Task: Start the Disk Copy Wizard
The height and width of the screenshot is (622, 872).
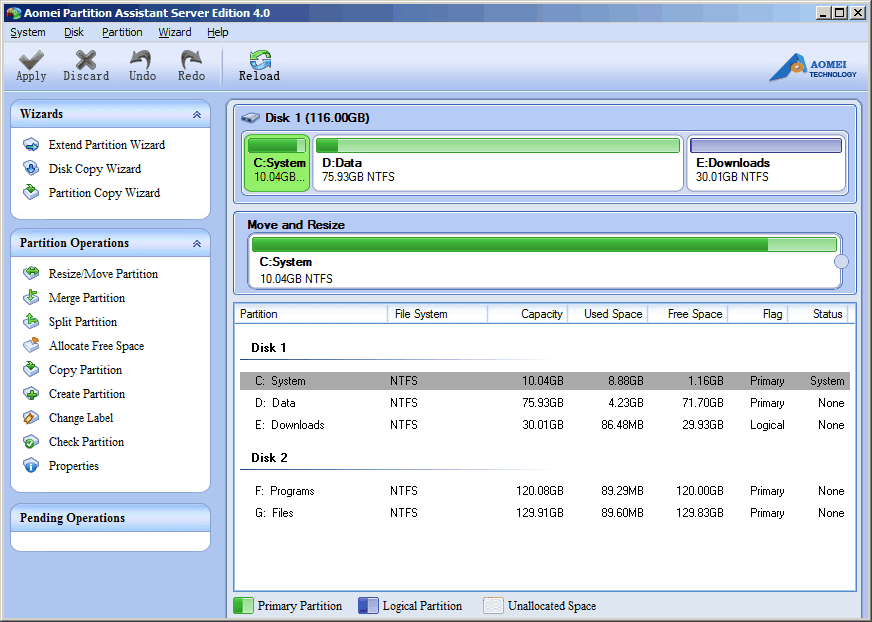Action: pyautogui.click(x=94, y=169)
